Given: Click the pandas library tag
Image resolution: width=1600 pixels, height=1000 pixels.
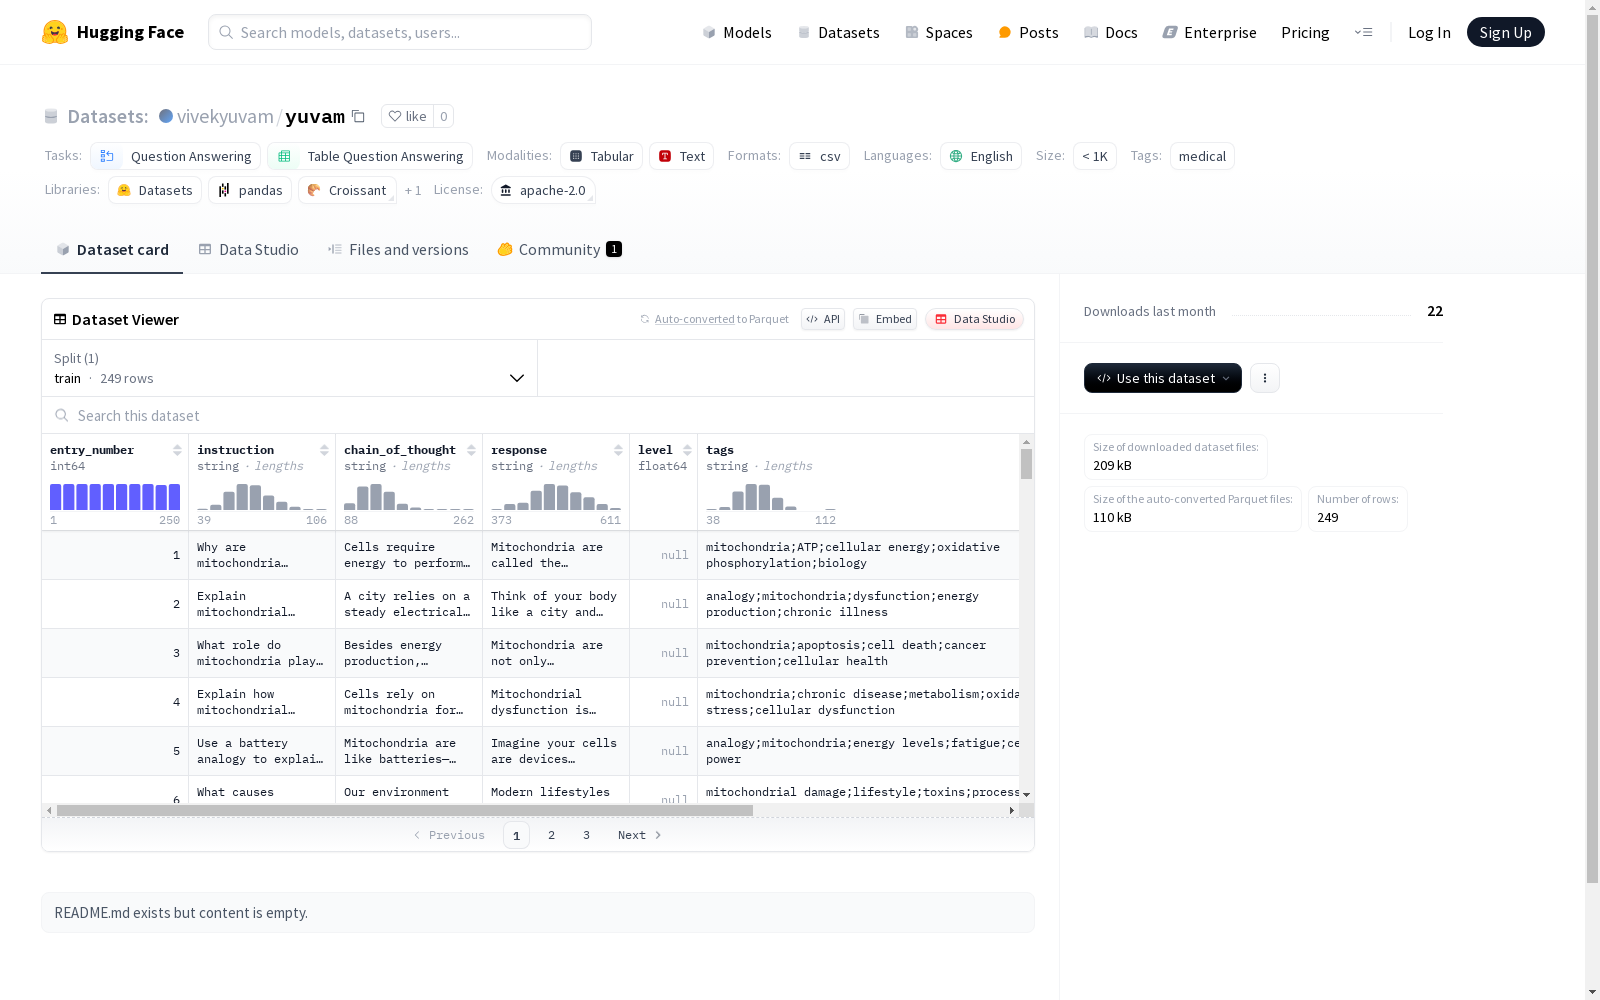Looking at the screenshot, I should (250, 190).
